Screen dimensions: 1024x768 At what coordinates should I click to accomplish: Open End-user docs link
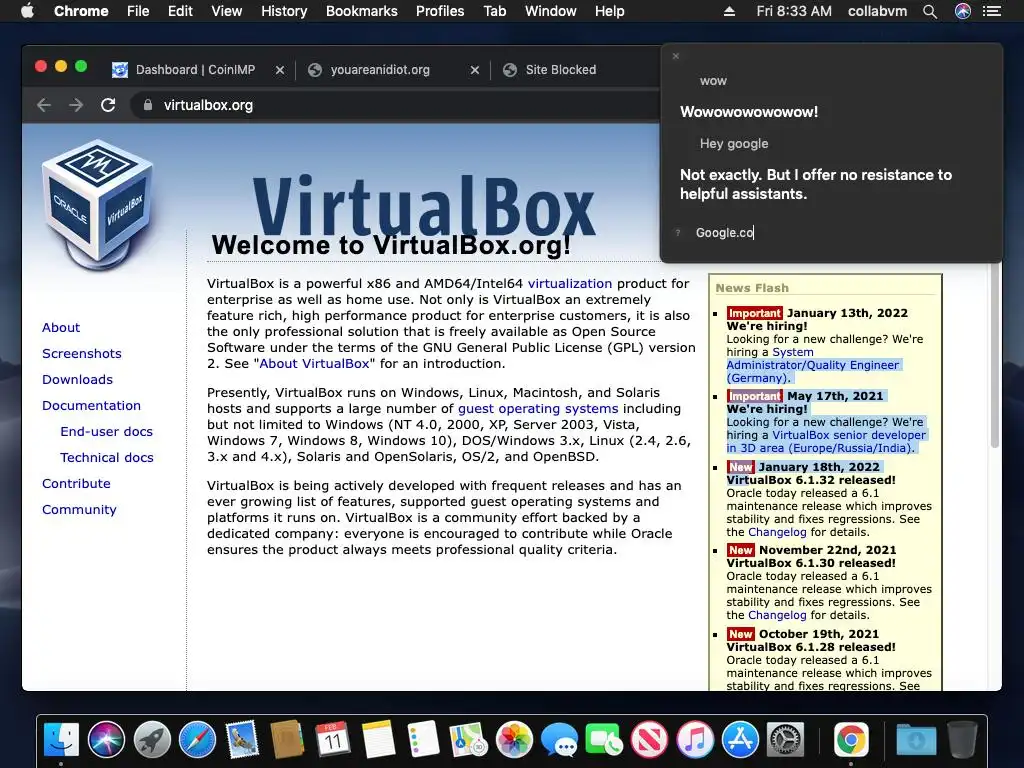(106, 432)
